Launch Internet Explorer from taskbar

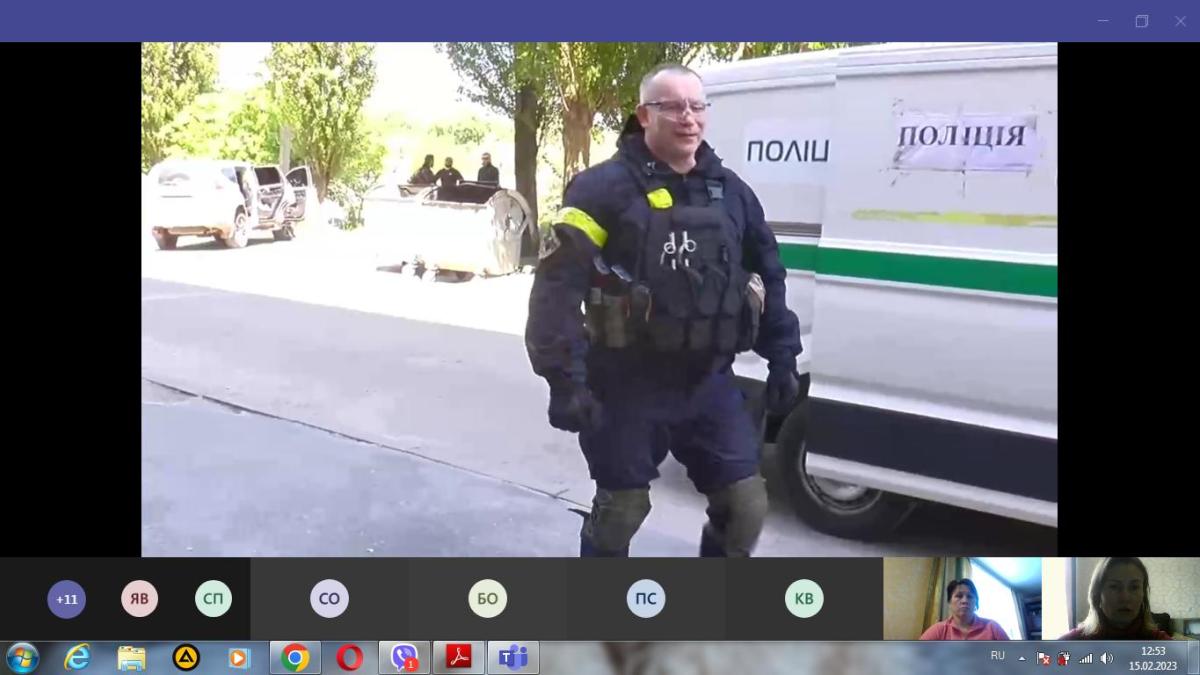77,657
